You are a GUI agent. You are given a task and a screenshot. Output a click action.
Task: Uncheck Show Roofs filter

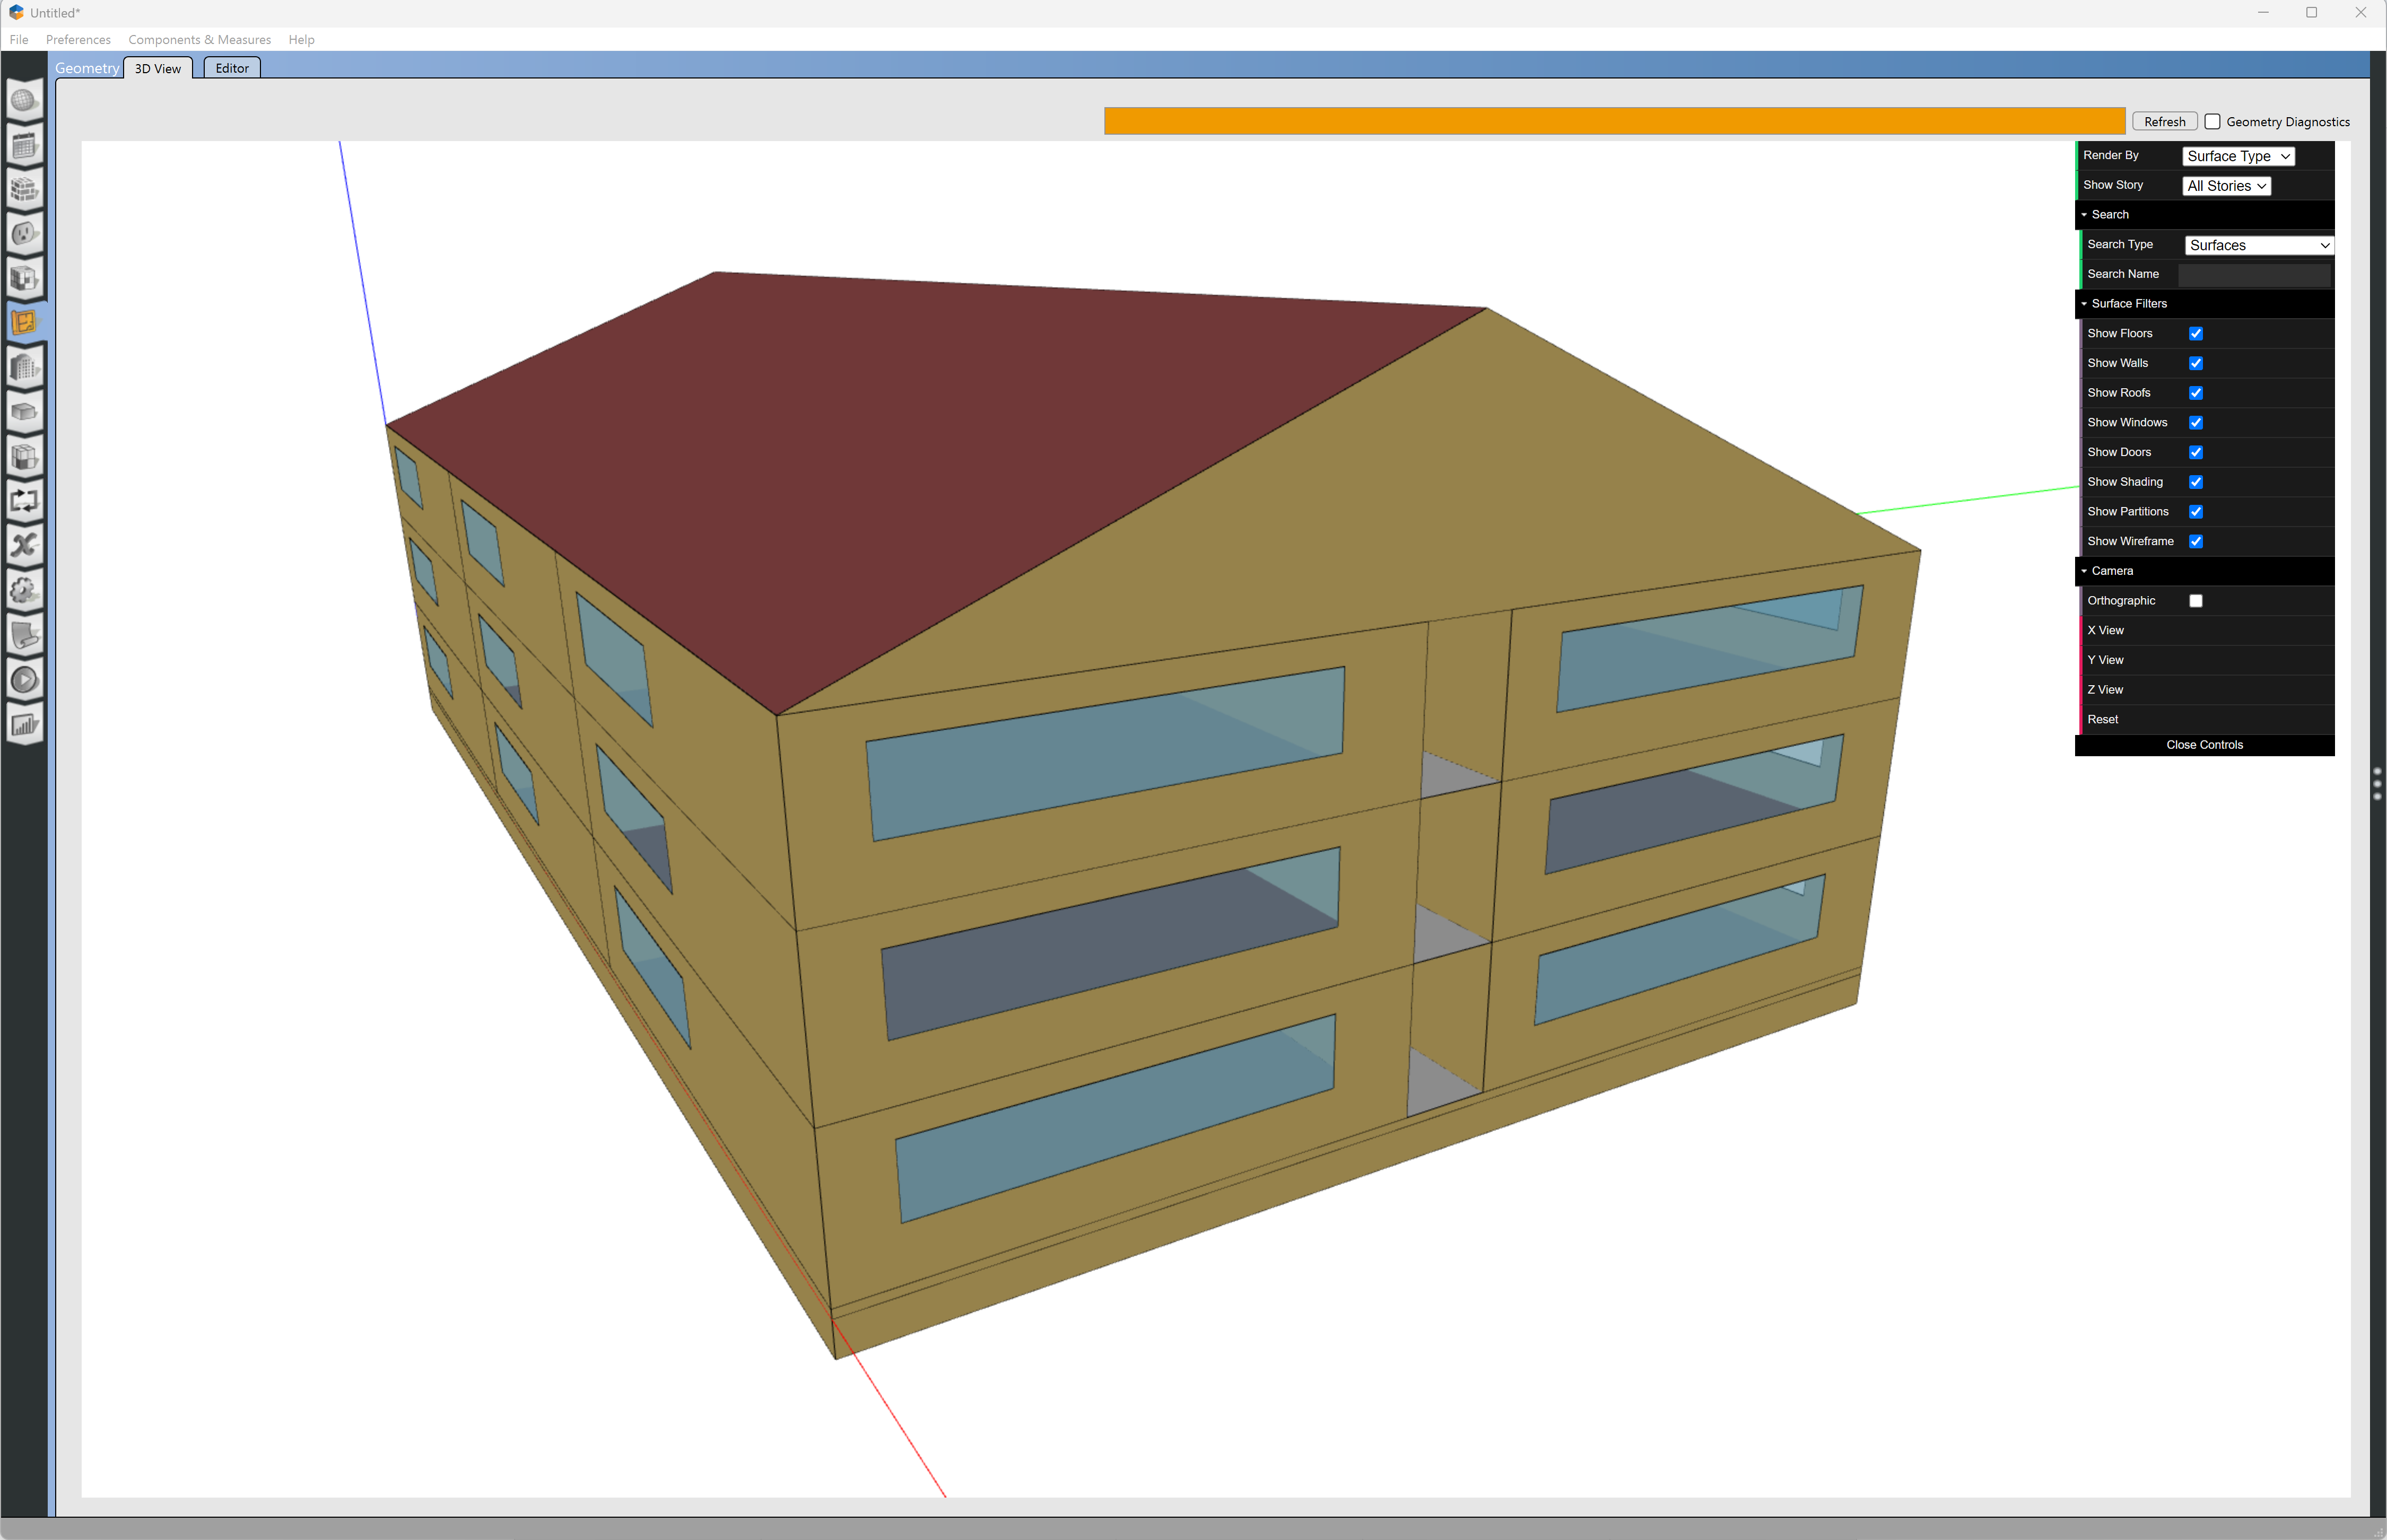2196,392
